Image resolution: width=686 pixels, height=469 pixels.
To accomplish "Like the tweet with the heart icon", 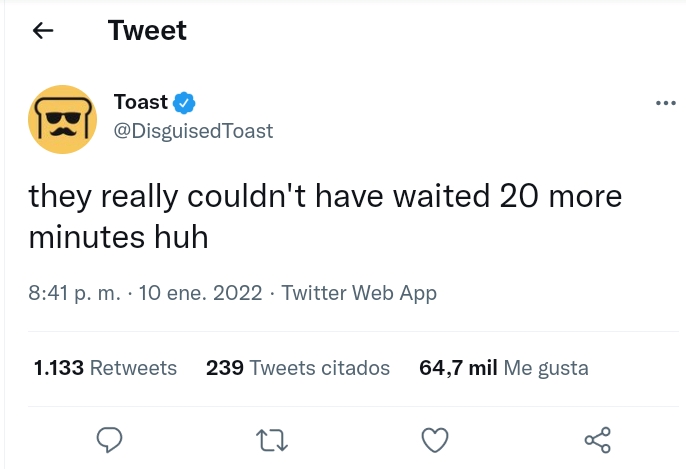I will [x=434, y=439].
